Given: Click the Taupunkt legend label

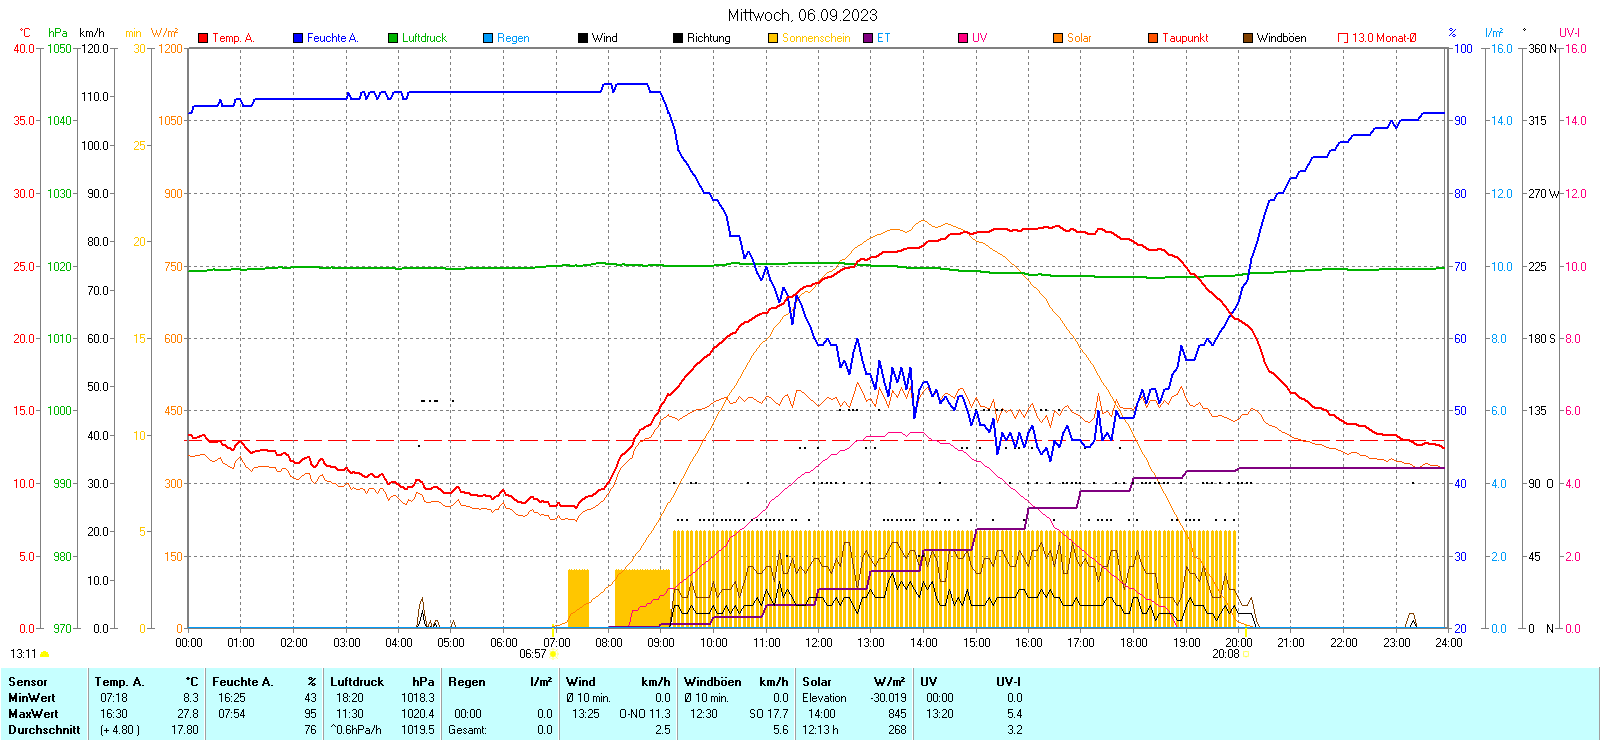Looking at the screenshot, I should point(1185,38).
